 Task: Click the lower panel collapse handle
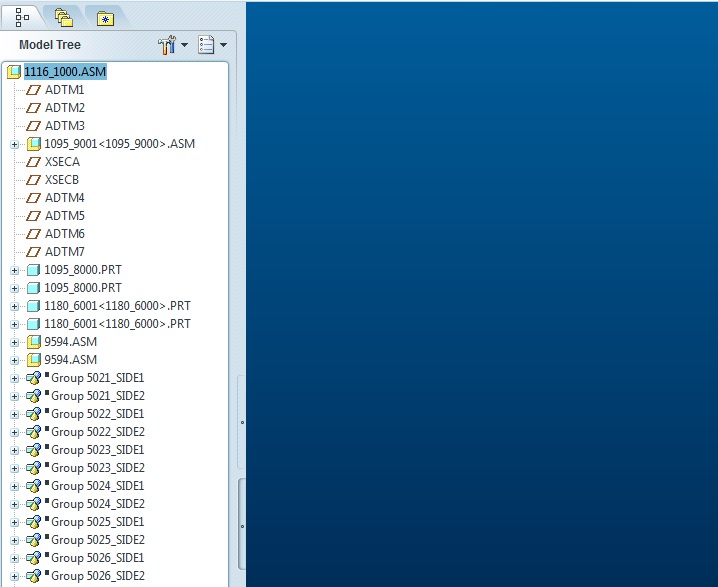(242, 525)
